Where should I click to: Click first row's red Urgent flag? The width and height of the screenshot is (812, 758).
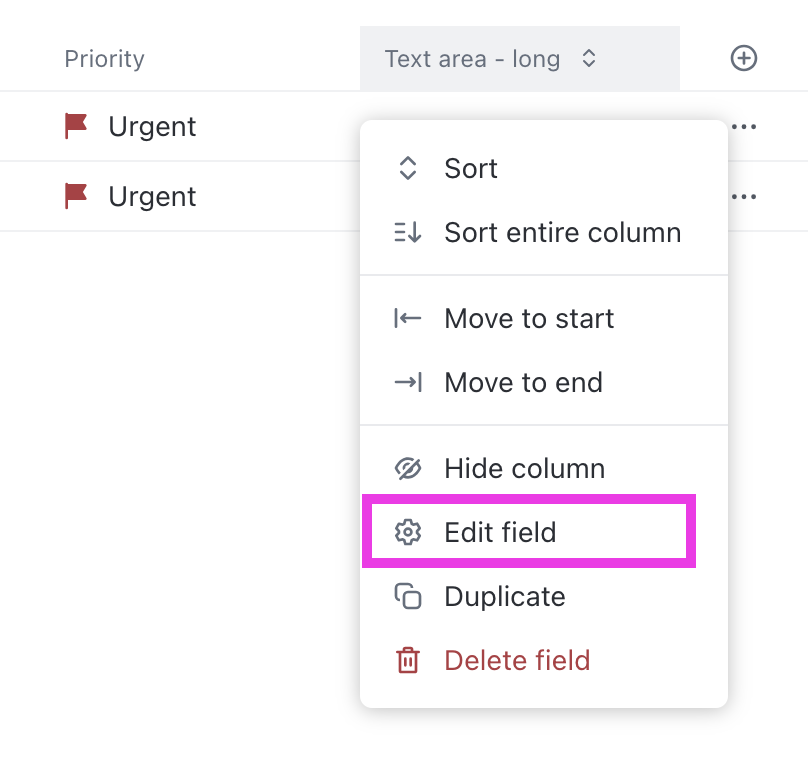coord(76,126)
